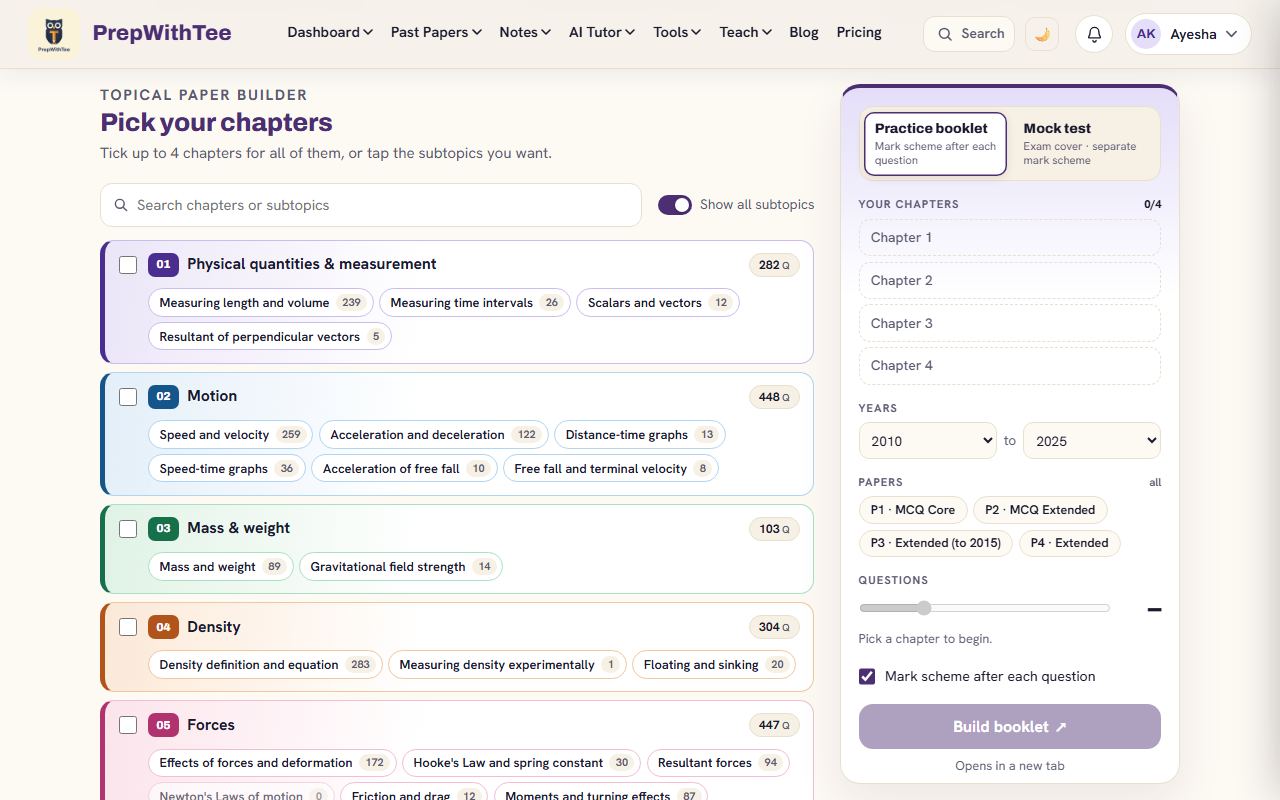Open the Pricing page
The height and width of the screenshot is (800, 1280).
coord(859,32)
